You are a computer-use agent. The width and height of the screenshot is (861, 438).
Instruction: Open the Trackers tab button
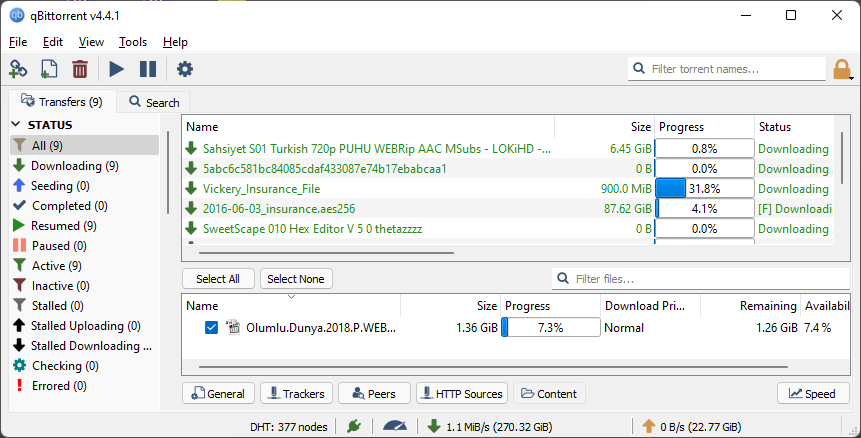(x=296, y=394)
